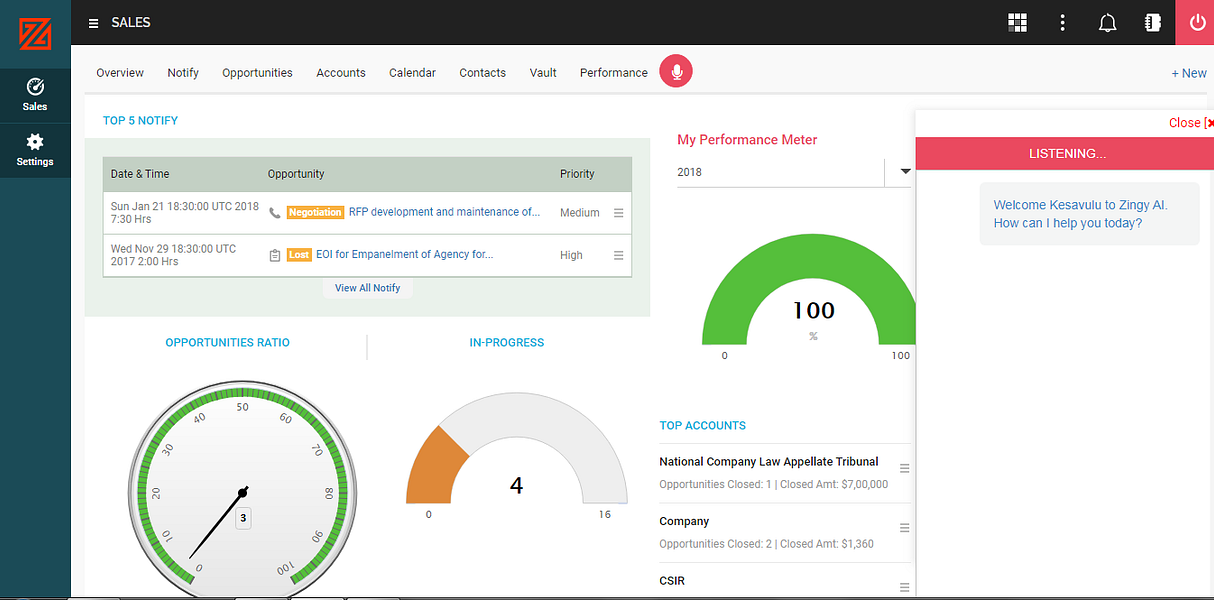Click phone icon in Negotiation row
1214x600 pixels.
[x=275, y=213]
